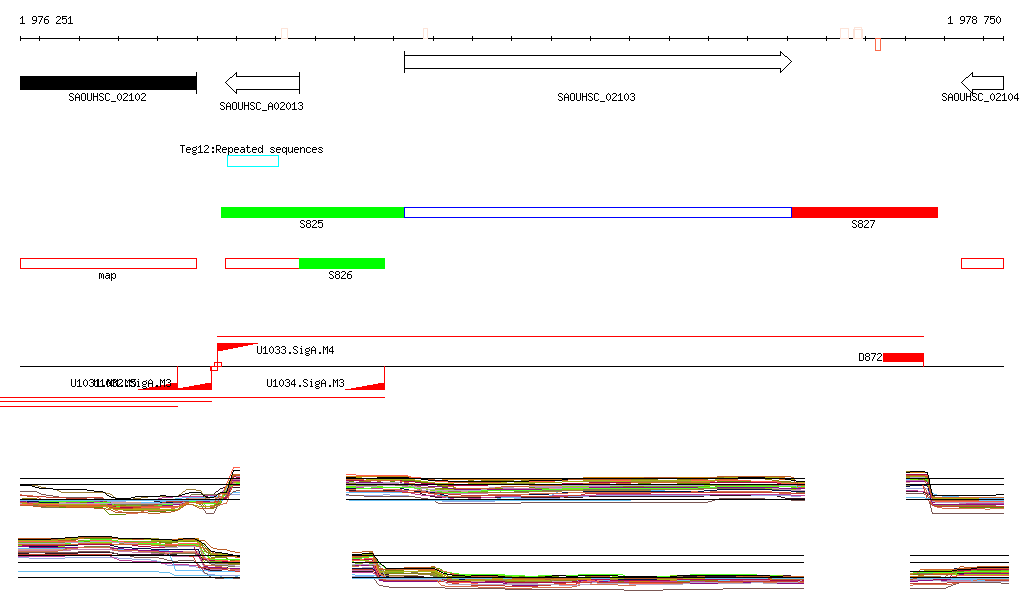Image resolution: width=1024 pixels, height=611 pixels.
Task: Select the SAOUHSC_A02013 gene arrow
Action: (262, 83)
